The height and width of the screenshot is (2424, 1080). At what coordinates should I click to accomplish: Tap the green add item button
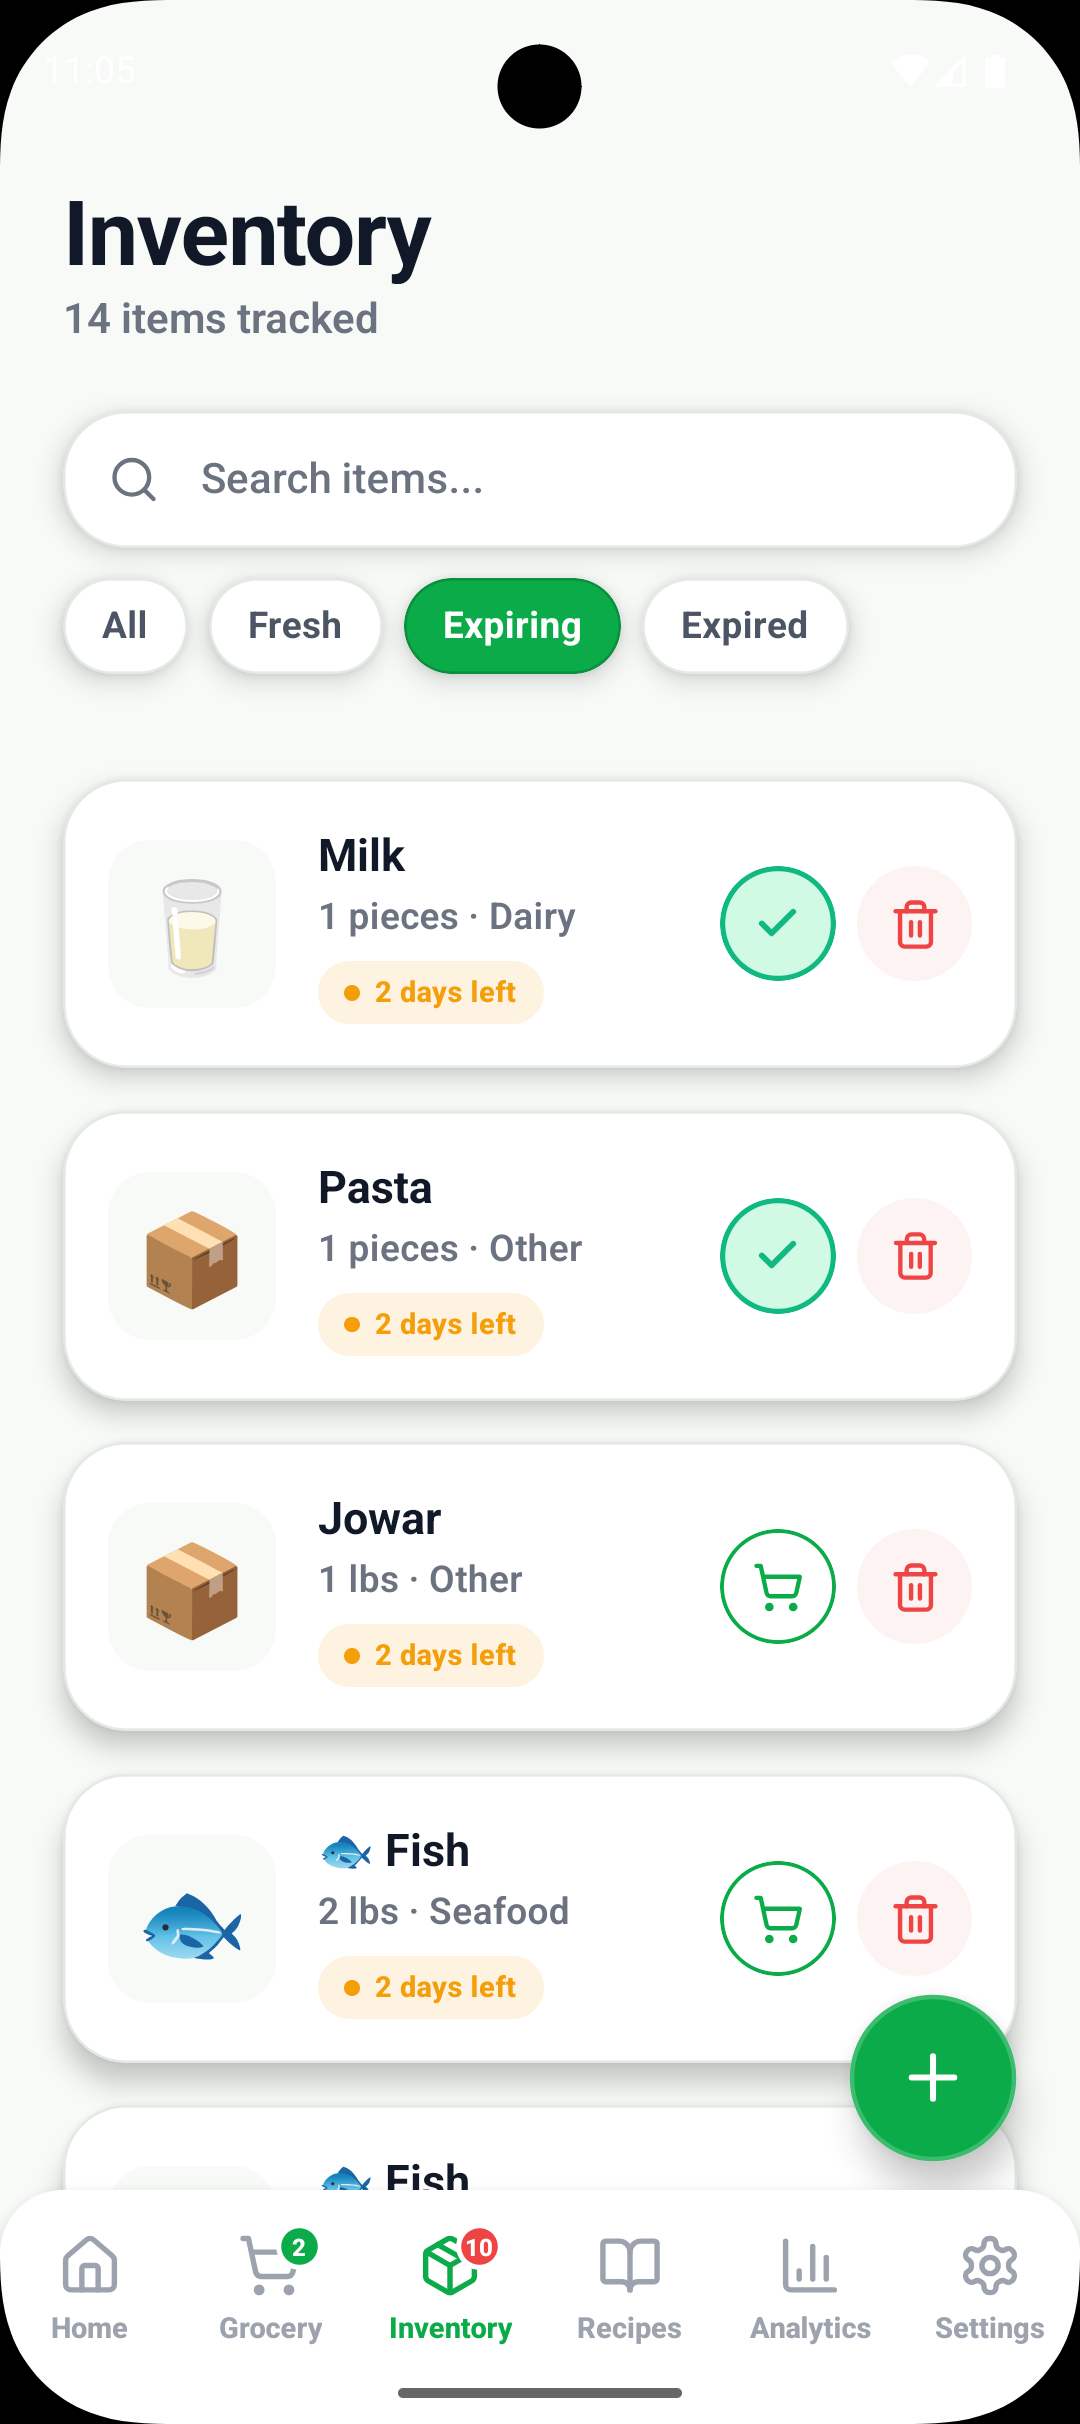pyautogui.click(x=932, y=2078)
